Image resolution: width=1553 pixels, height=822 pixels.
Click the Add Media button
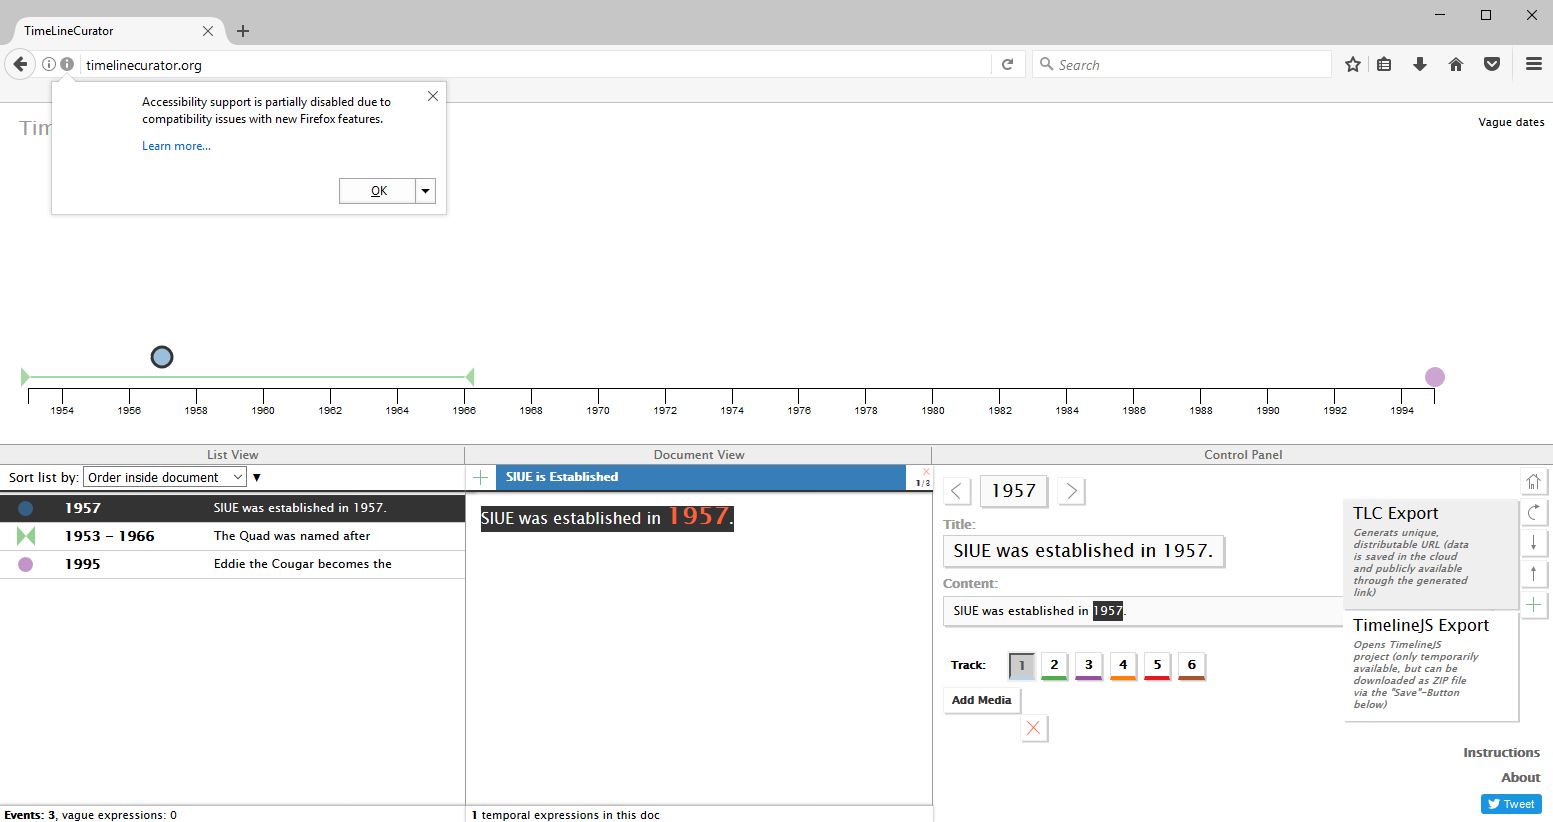(981, 700)
